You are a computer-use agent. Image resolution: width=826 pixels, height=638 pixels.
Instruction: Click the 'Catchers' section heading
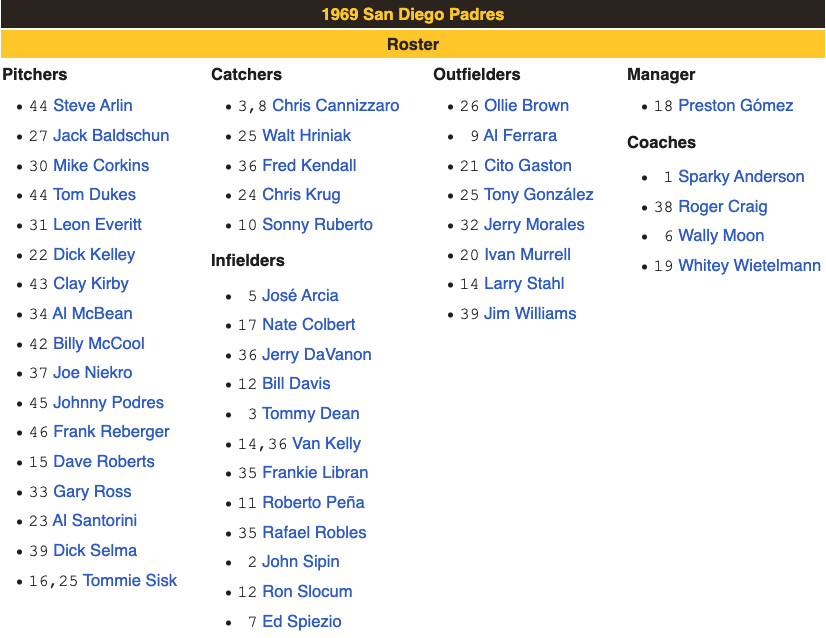(247, 74)
